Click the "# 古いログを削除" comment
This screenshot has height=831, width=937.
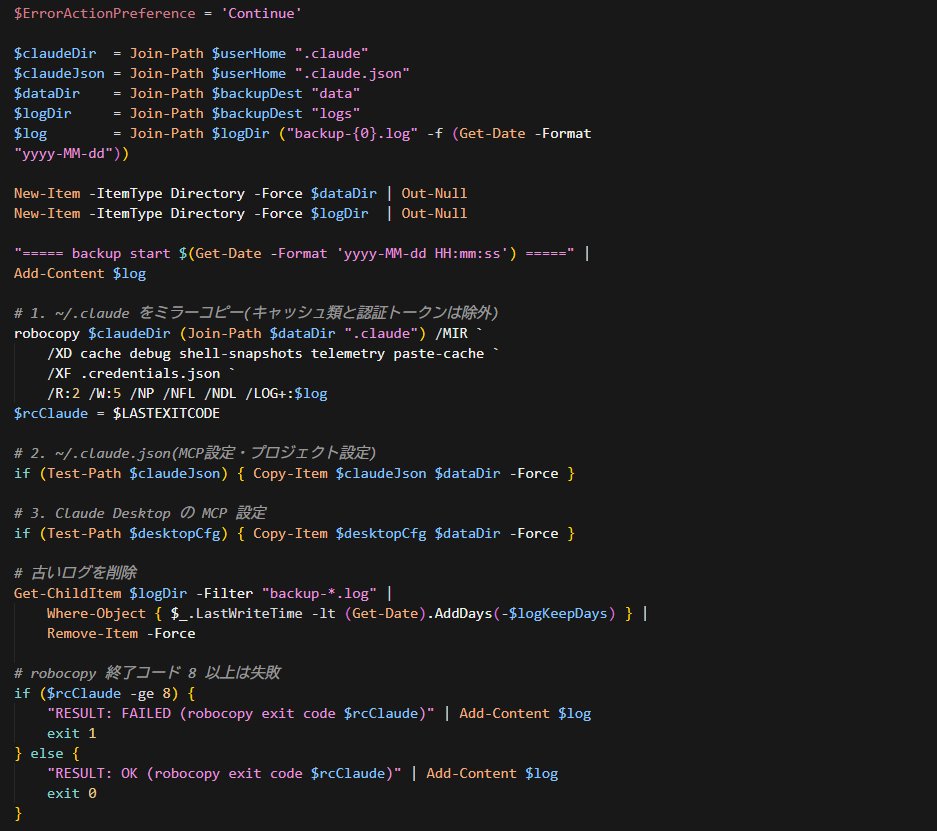tap(75, 573)
